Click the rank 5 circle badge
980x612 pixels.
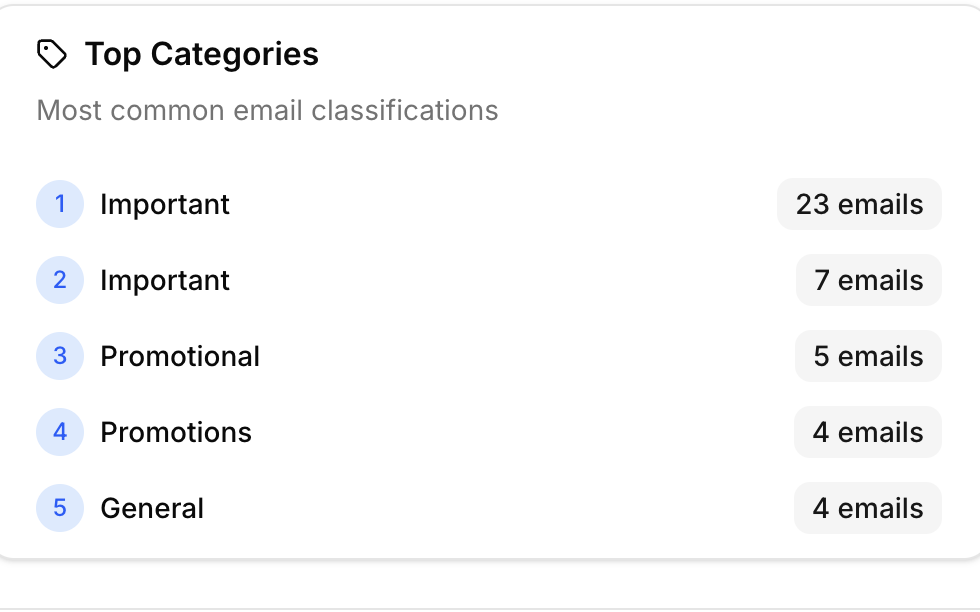[x=60, y=508]
